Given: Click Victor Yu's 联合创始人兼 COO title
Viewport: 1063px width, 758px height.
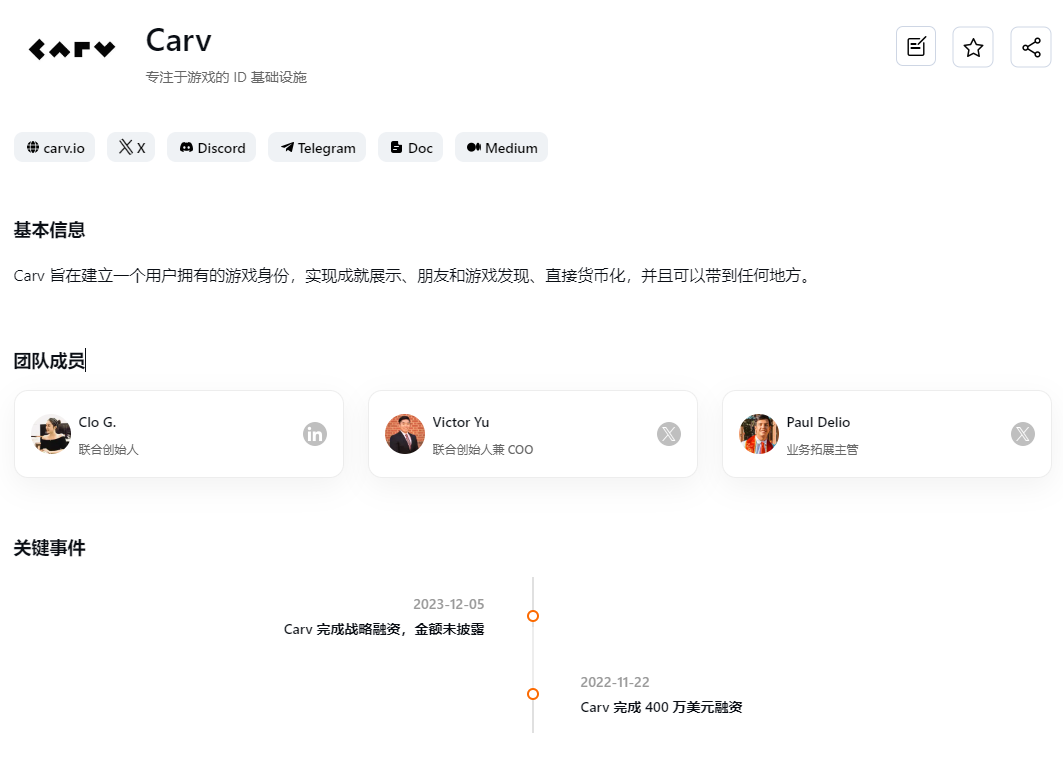Looking at the screenshot, I should click(483, 450).
